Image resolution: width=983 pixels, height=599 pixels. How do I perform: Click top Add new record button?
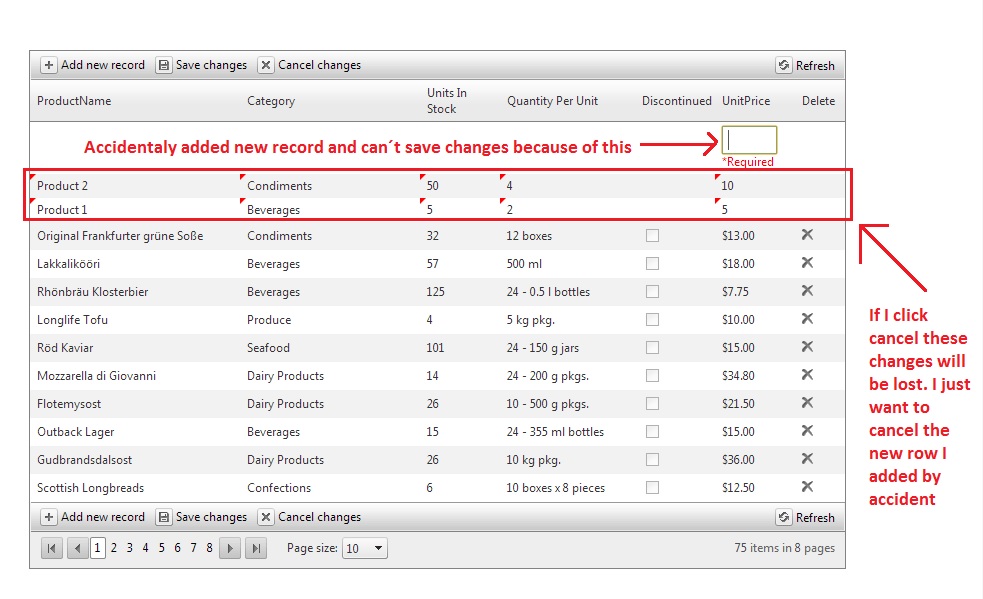tap(93, 65)
